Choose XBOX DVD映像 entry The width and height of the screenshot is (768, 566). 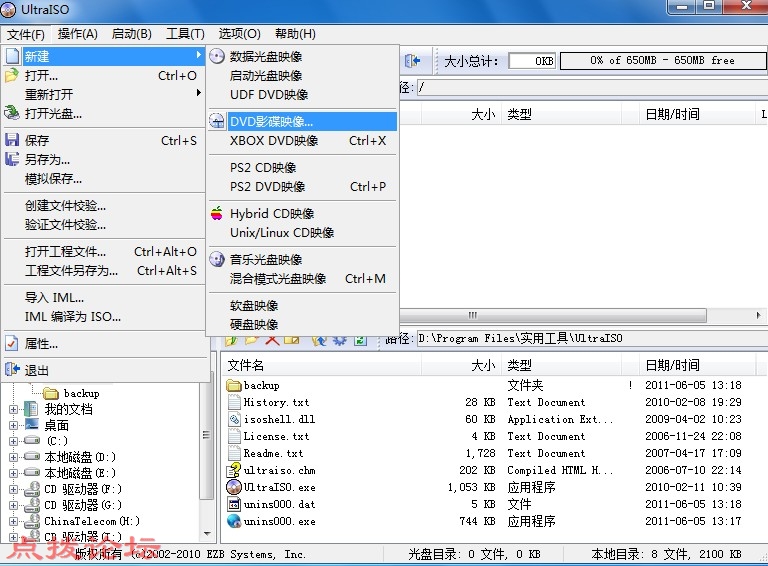[x=303, y=141]
